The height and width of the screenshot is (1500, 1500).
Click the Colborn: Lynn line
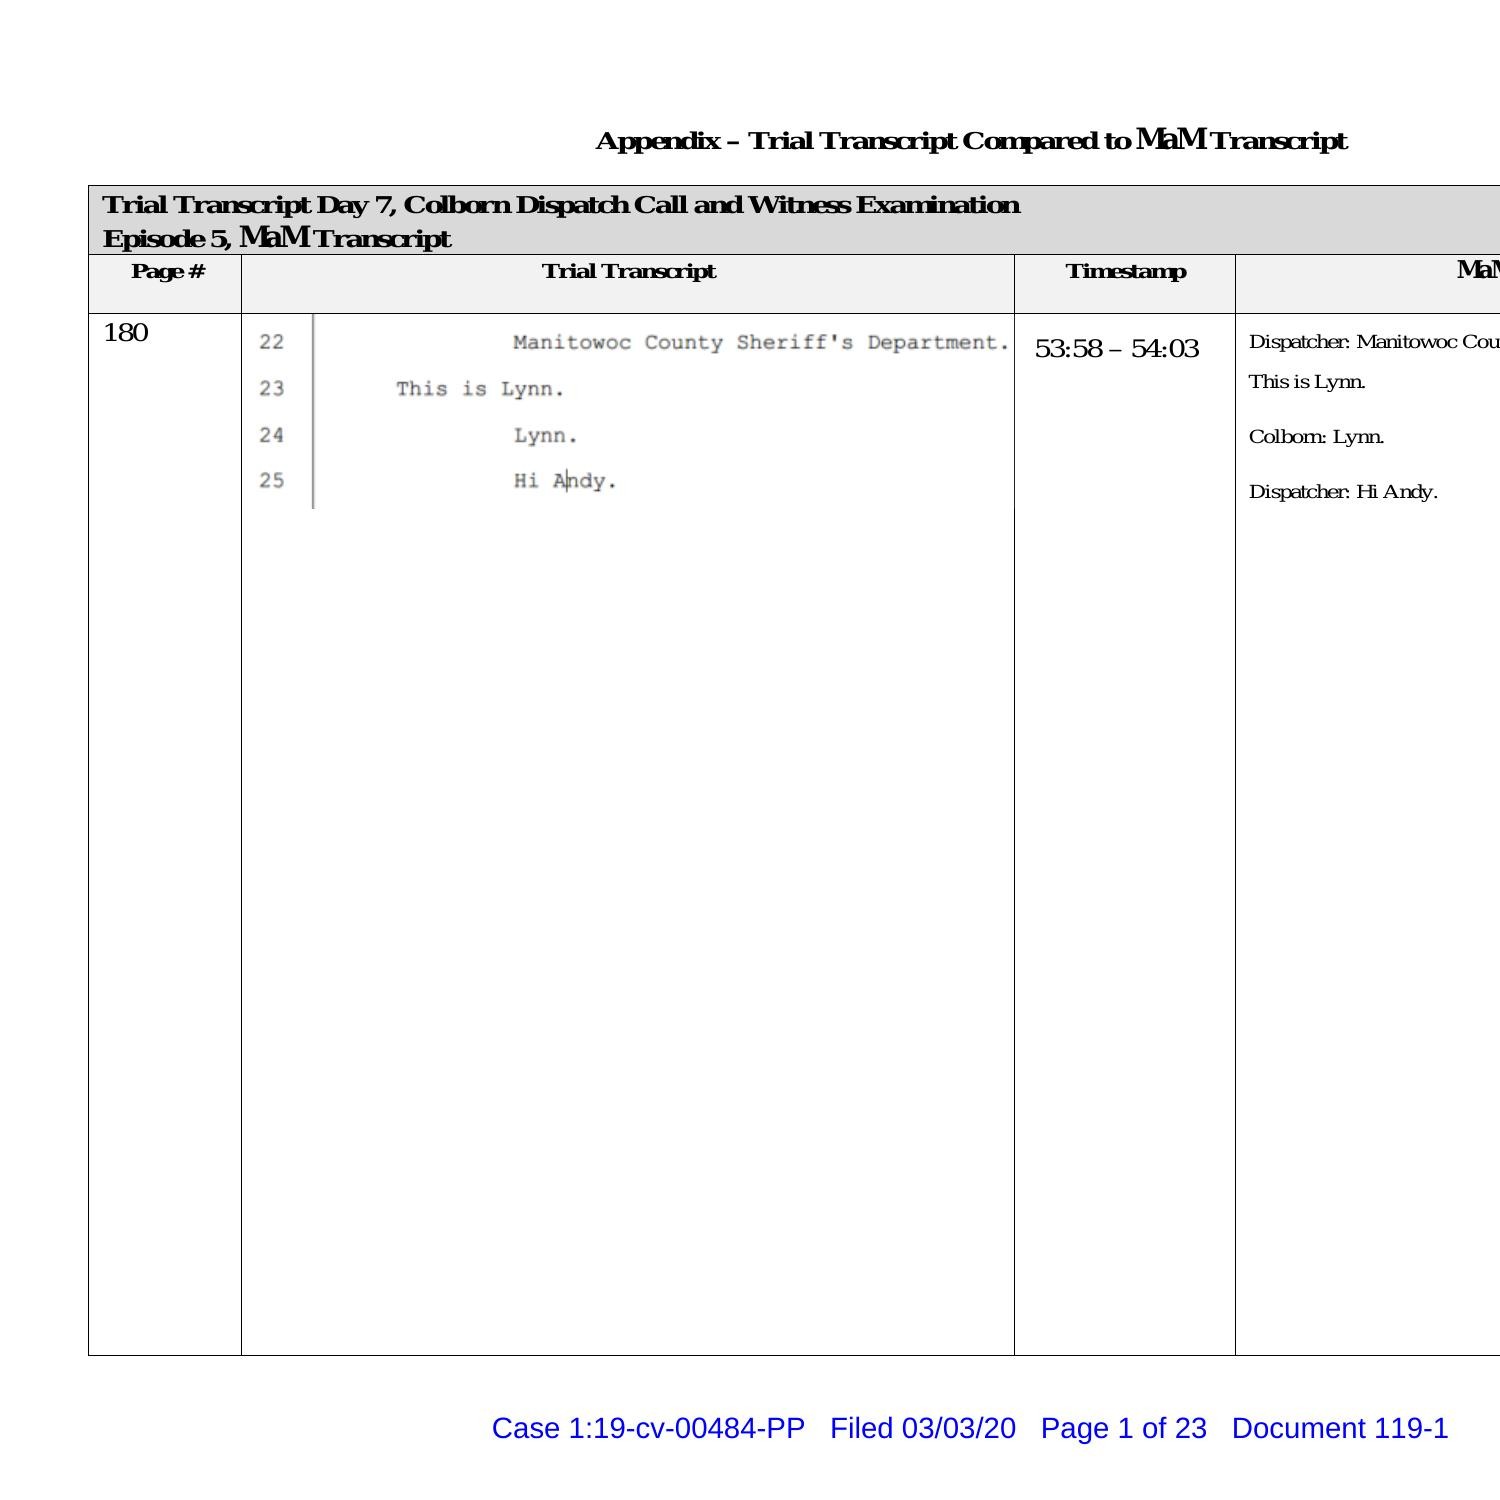[x=1316, y=437]
